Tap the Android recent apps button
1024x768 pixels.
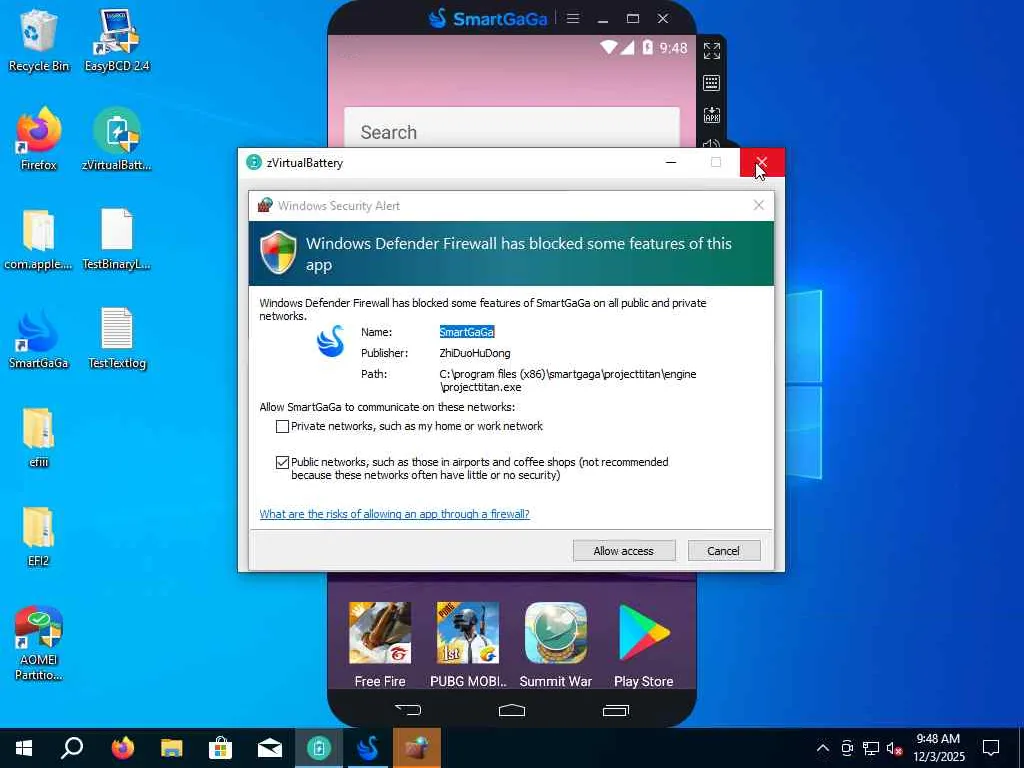click(x=615, y=710)
